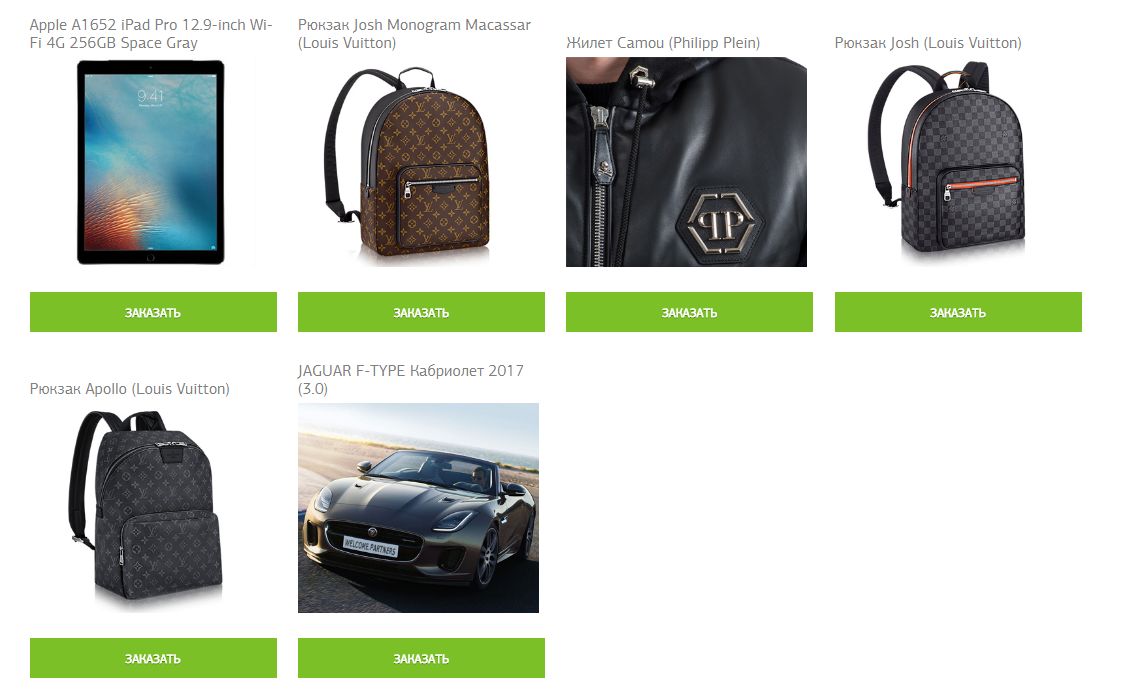Open the Рюкзак Josh Monogram Macassar title
The width and height of the screenshot is (1137, 692).
click(x=414, y=34)
